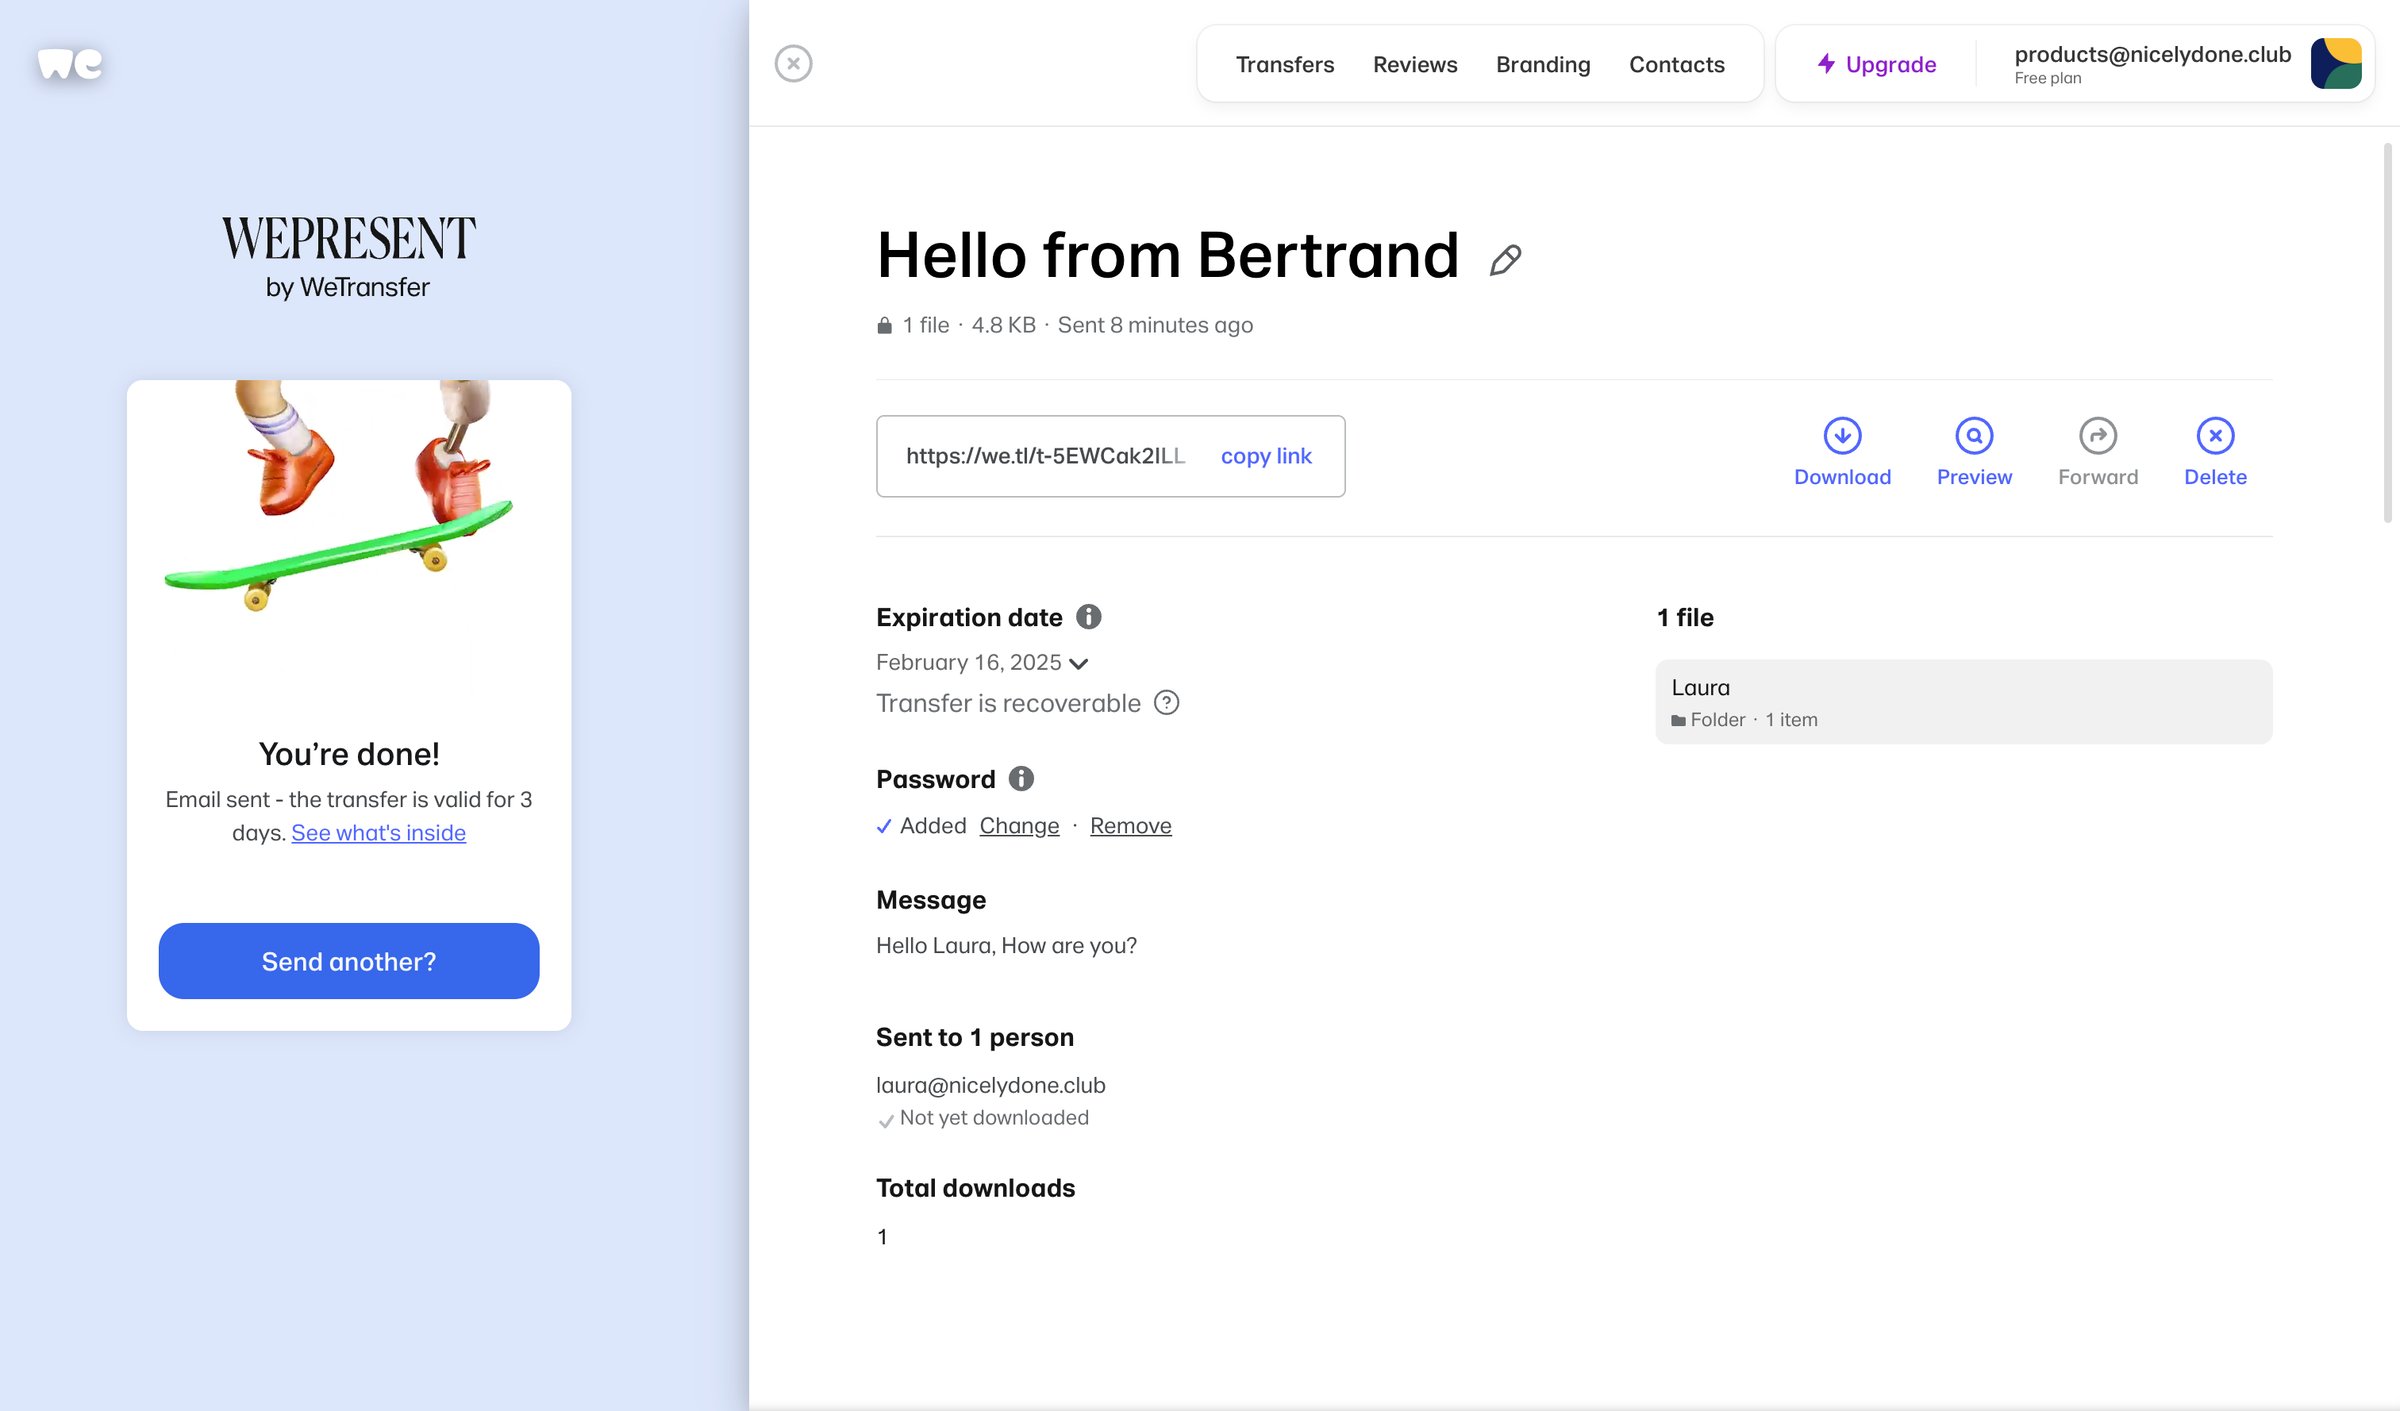The width and height of the screenshot is (2400, 1411).
Task: Open the Preview icon
Action: [1974, 436]
